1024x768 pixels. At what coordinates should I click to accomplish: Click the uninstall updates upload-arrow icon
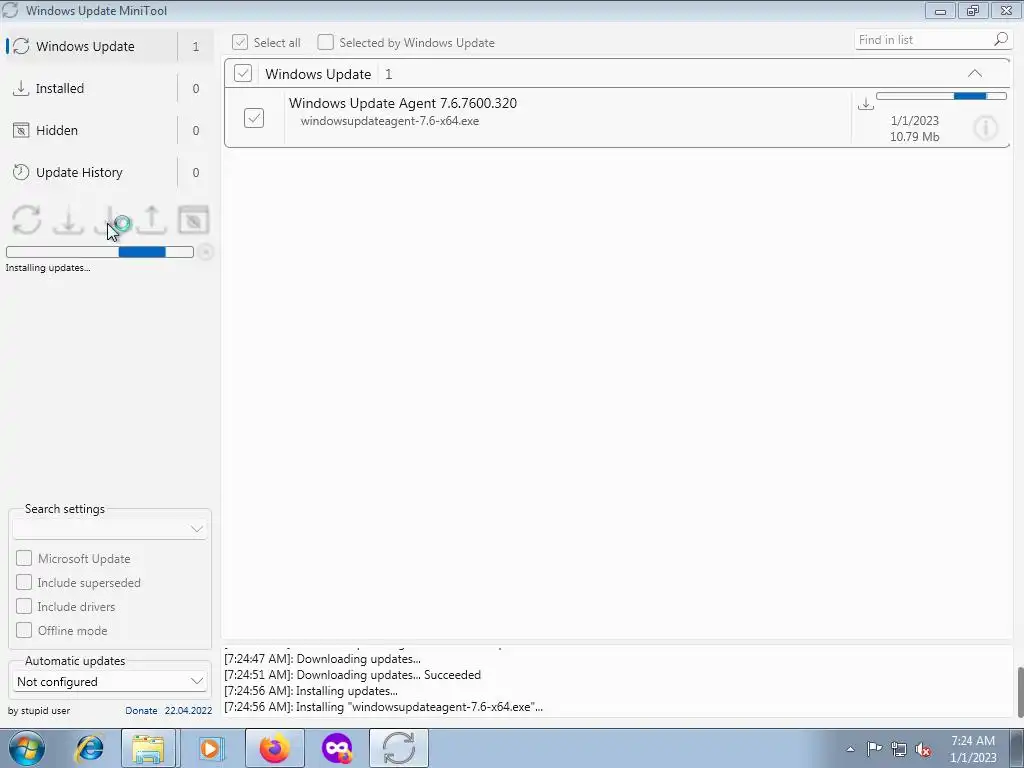(152, 219)
